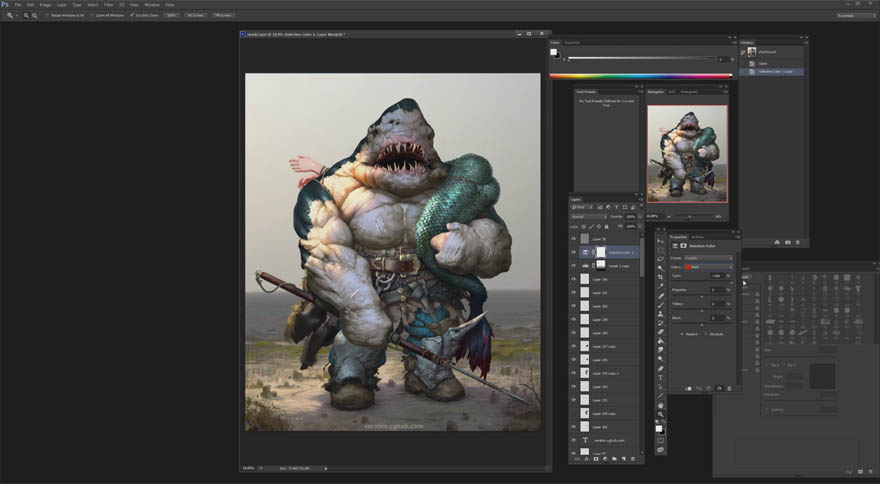Toggle adjustment visibility eye in Properties panel
Screen dimensions: 880x484
pos(719,388)
